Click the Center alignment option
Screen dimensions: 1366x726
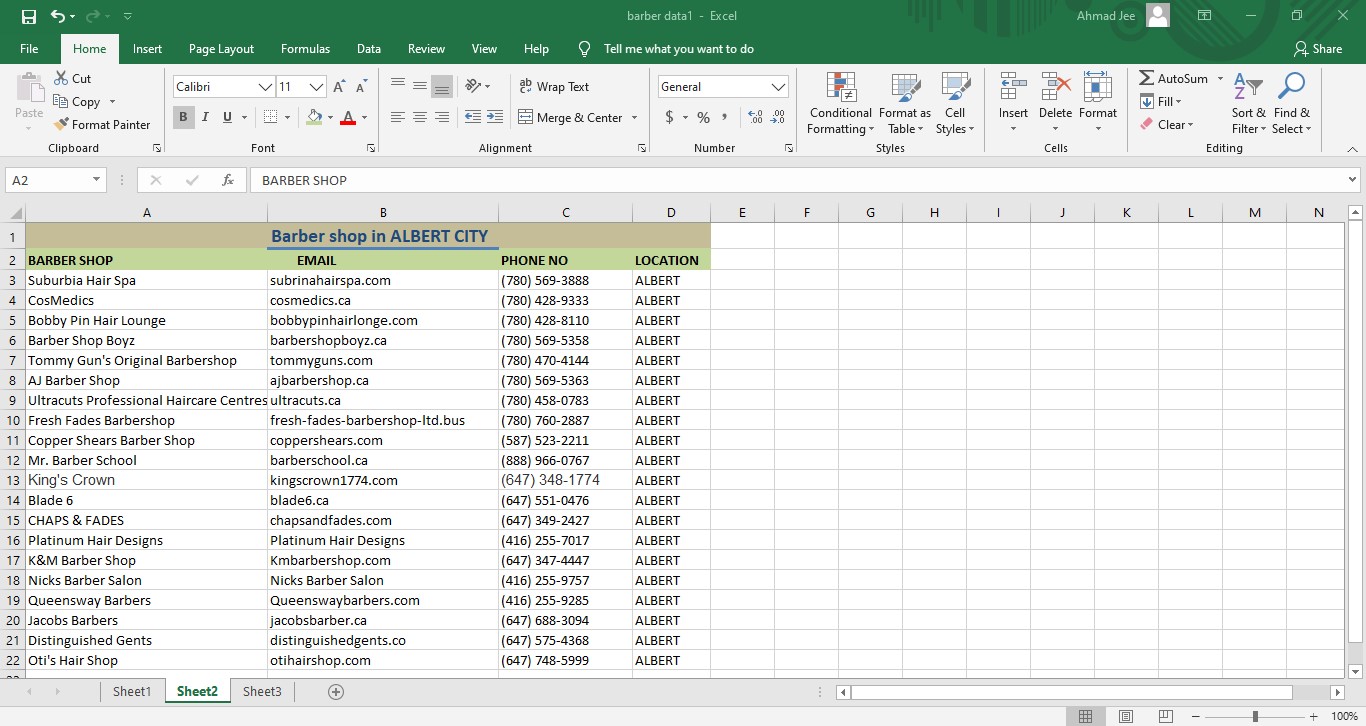tap(419, 117)
